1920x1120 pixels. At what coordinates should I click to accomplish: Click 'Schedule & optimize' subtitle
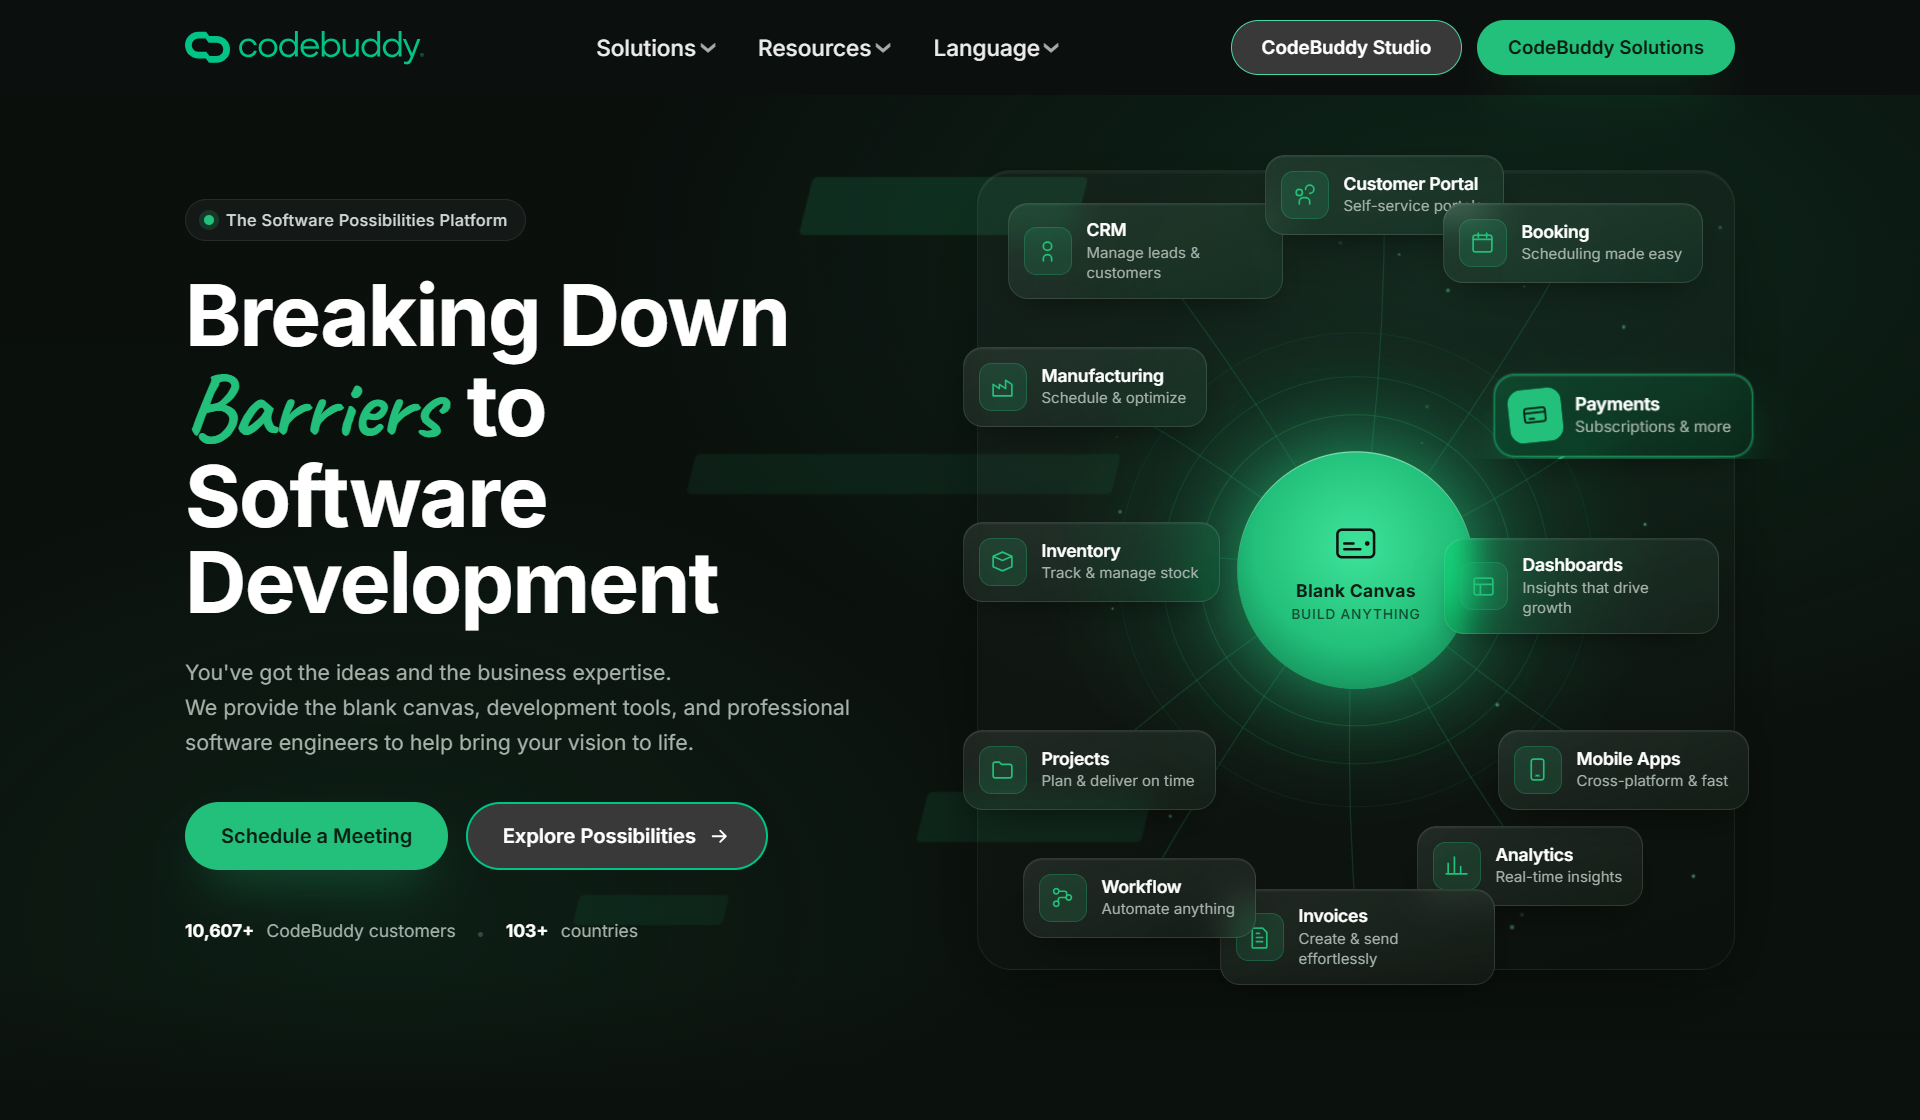pyautogui.click(x=1113, y=398)
